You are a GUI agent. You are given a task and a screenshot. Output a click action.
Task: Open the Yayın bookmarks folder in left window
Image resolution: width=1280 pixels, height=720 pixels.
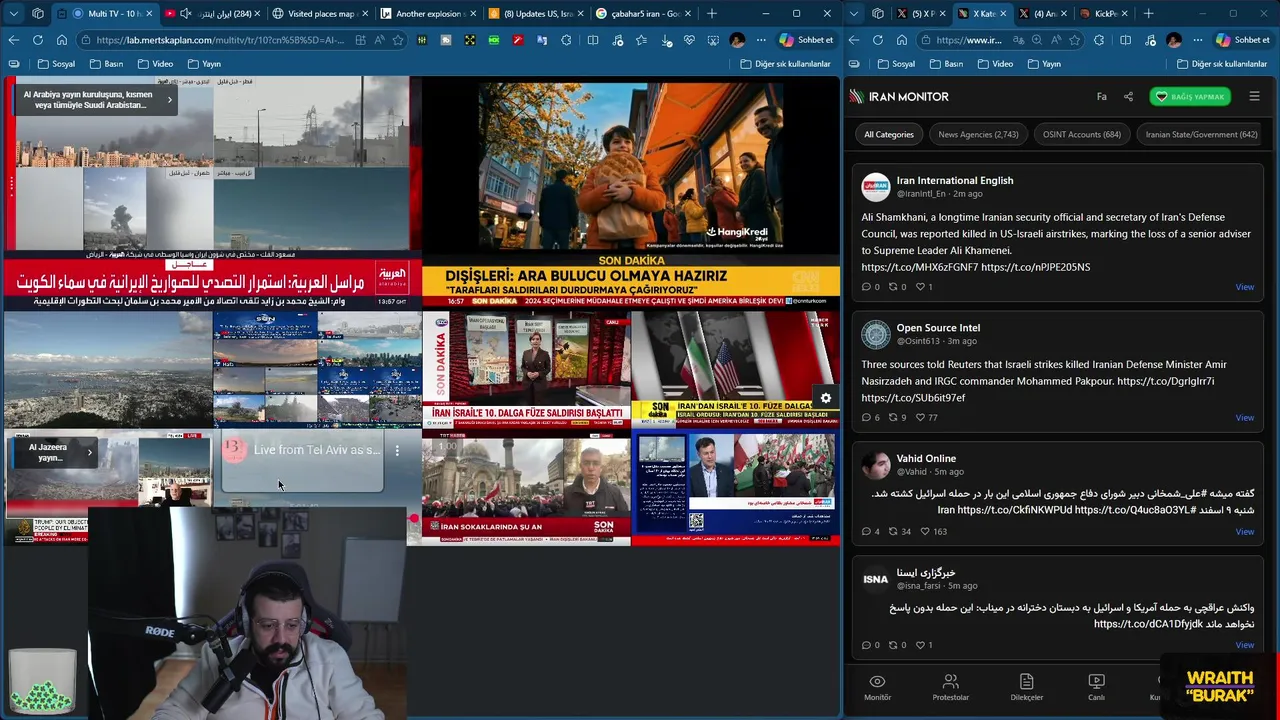pyautogui.click(x=204, y=64)
